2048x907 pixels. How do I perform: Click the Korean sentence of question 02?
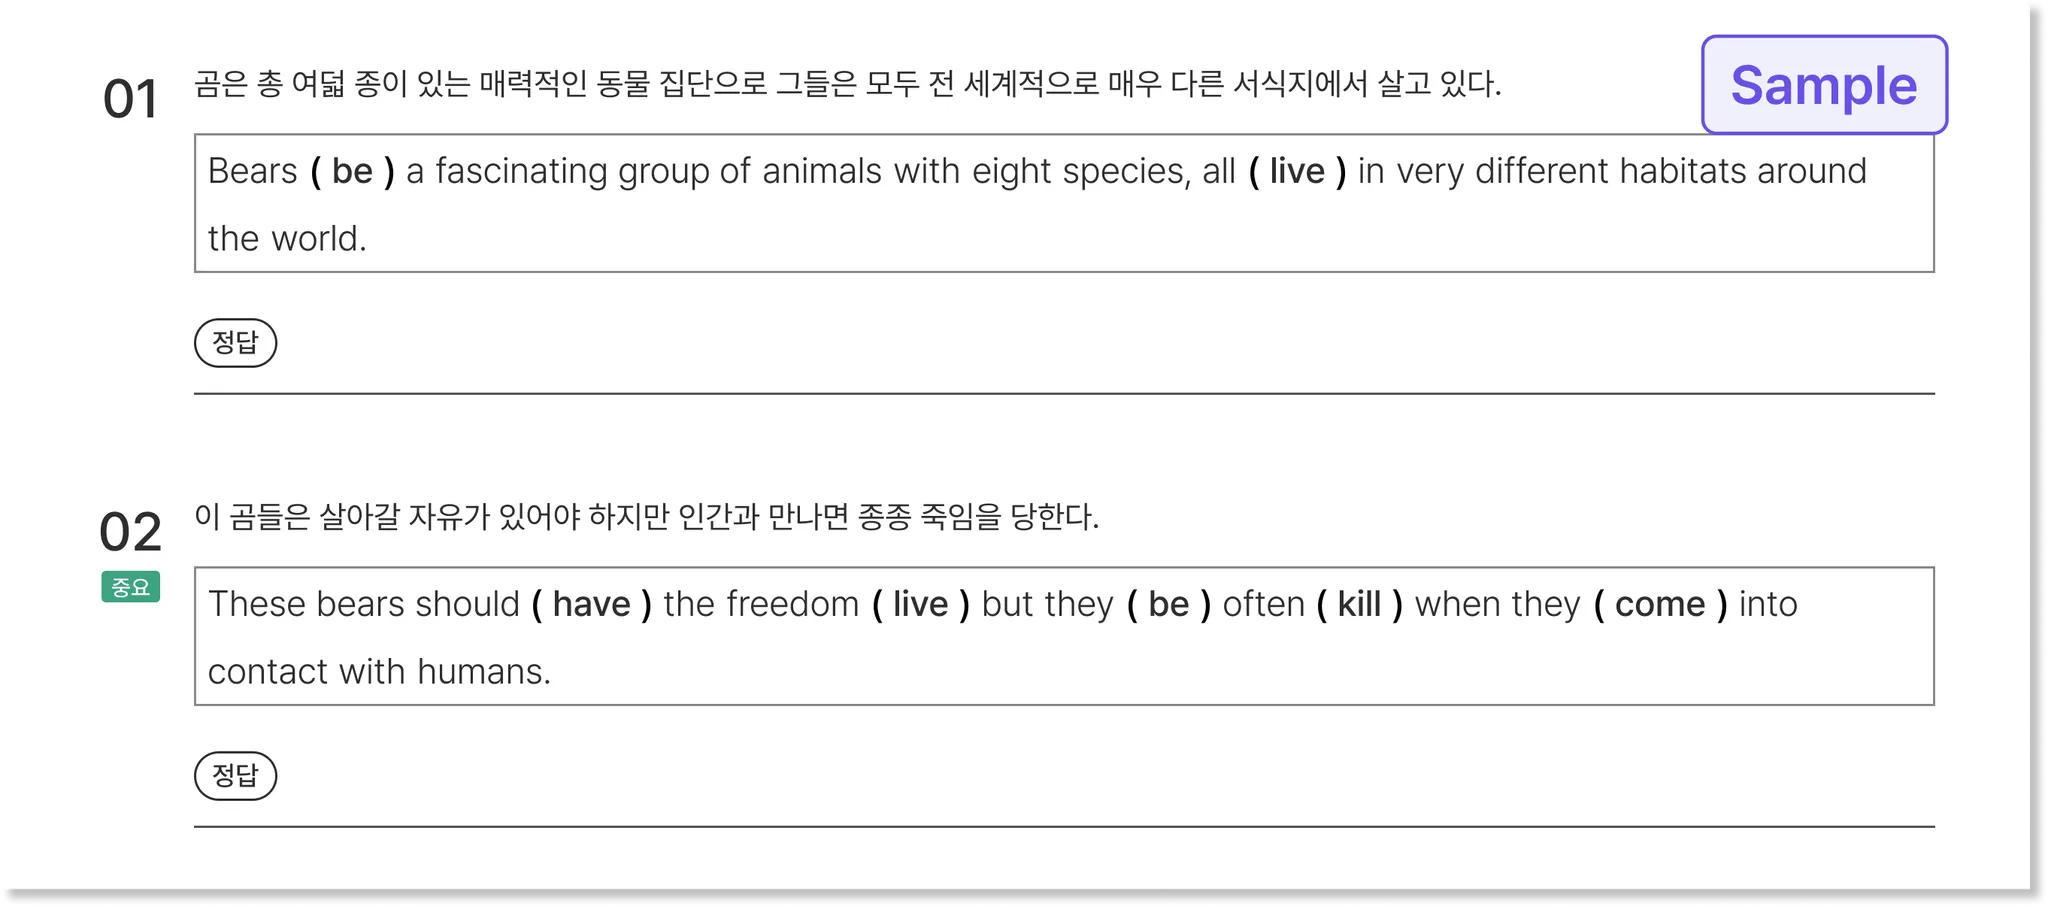click(646, 517)
